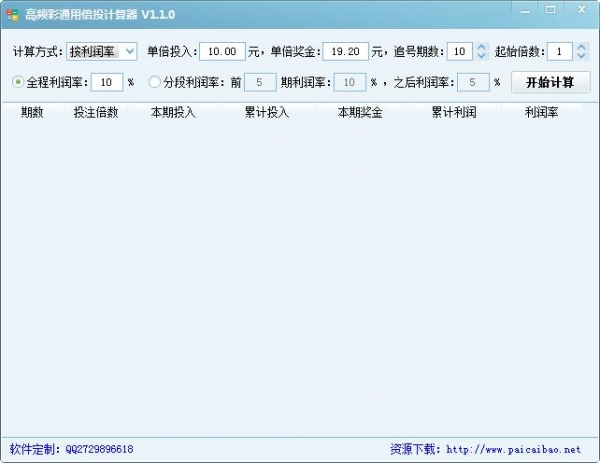Screen dimensions: 600x463
Task: Click the 累计利润 column header
Action: (x=454, y=112)
